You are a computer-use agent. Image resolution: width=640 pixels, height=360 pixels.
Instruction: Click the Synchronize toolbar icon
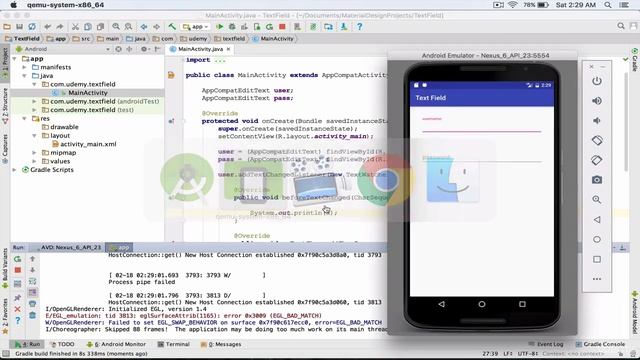click(32, 27)
